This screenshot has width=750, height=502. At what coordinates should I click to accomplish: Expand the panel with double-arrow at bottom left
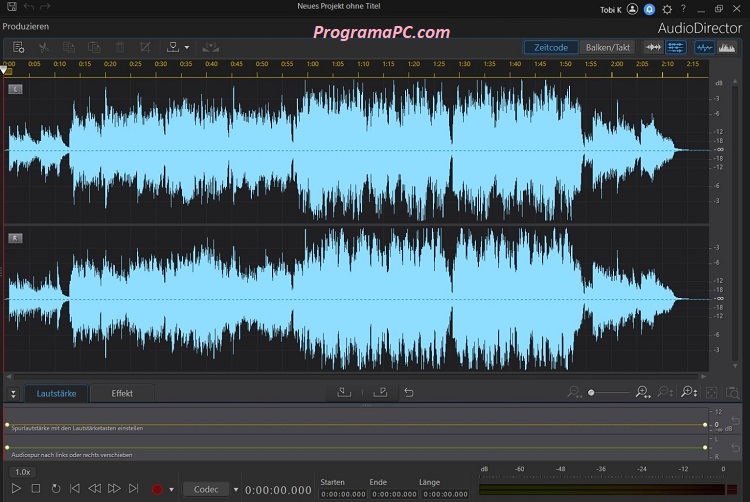(x=13, y=394)
